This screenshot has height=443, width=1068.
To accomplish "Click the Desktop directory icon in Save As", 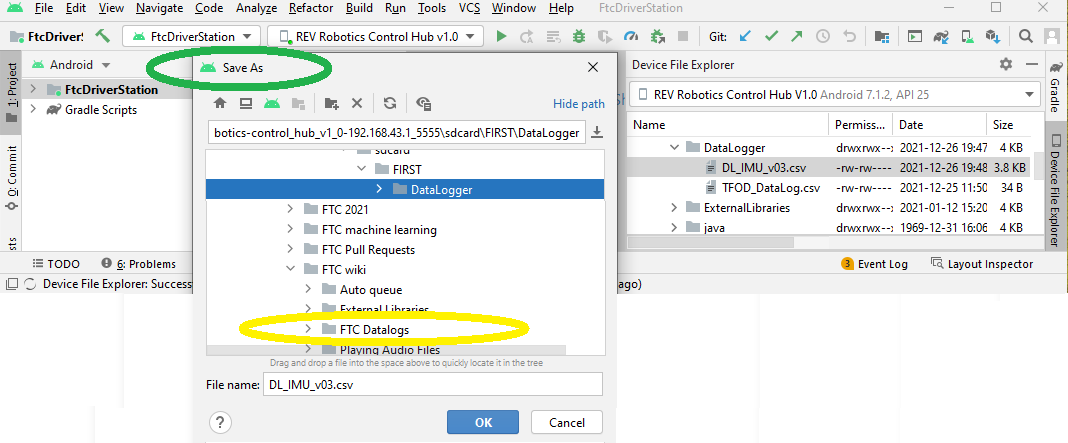I will [x=245, y=104].
